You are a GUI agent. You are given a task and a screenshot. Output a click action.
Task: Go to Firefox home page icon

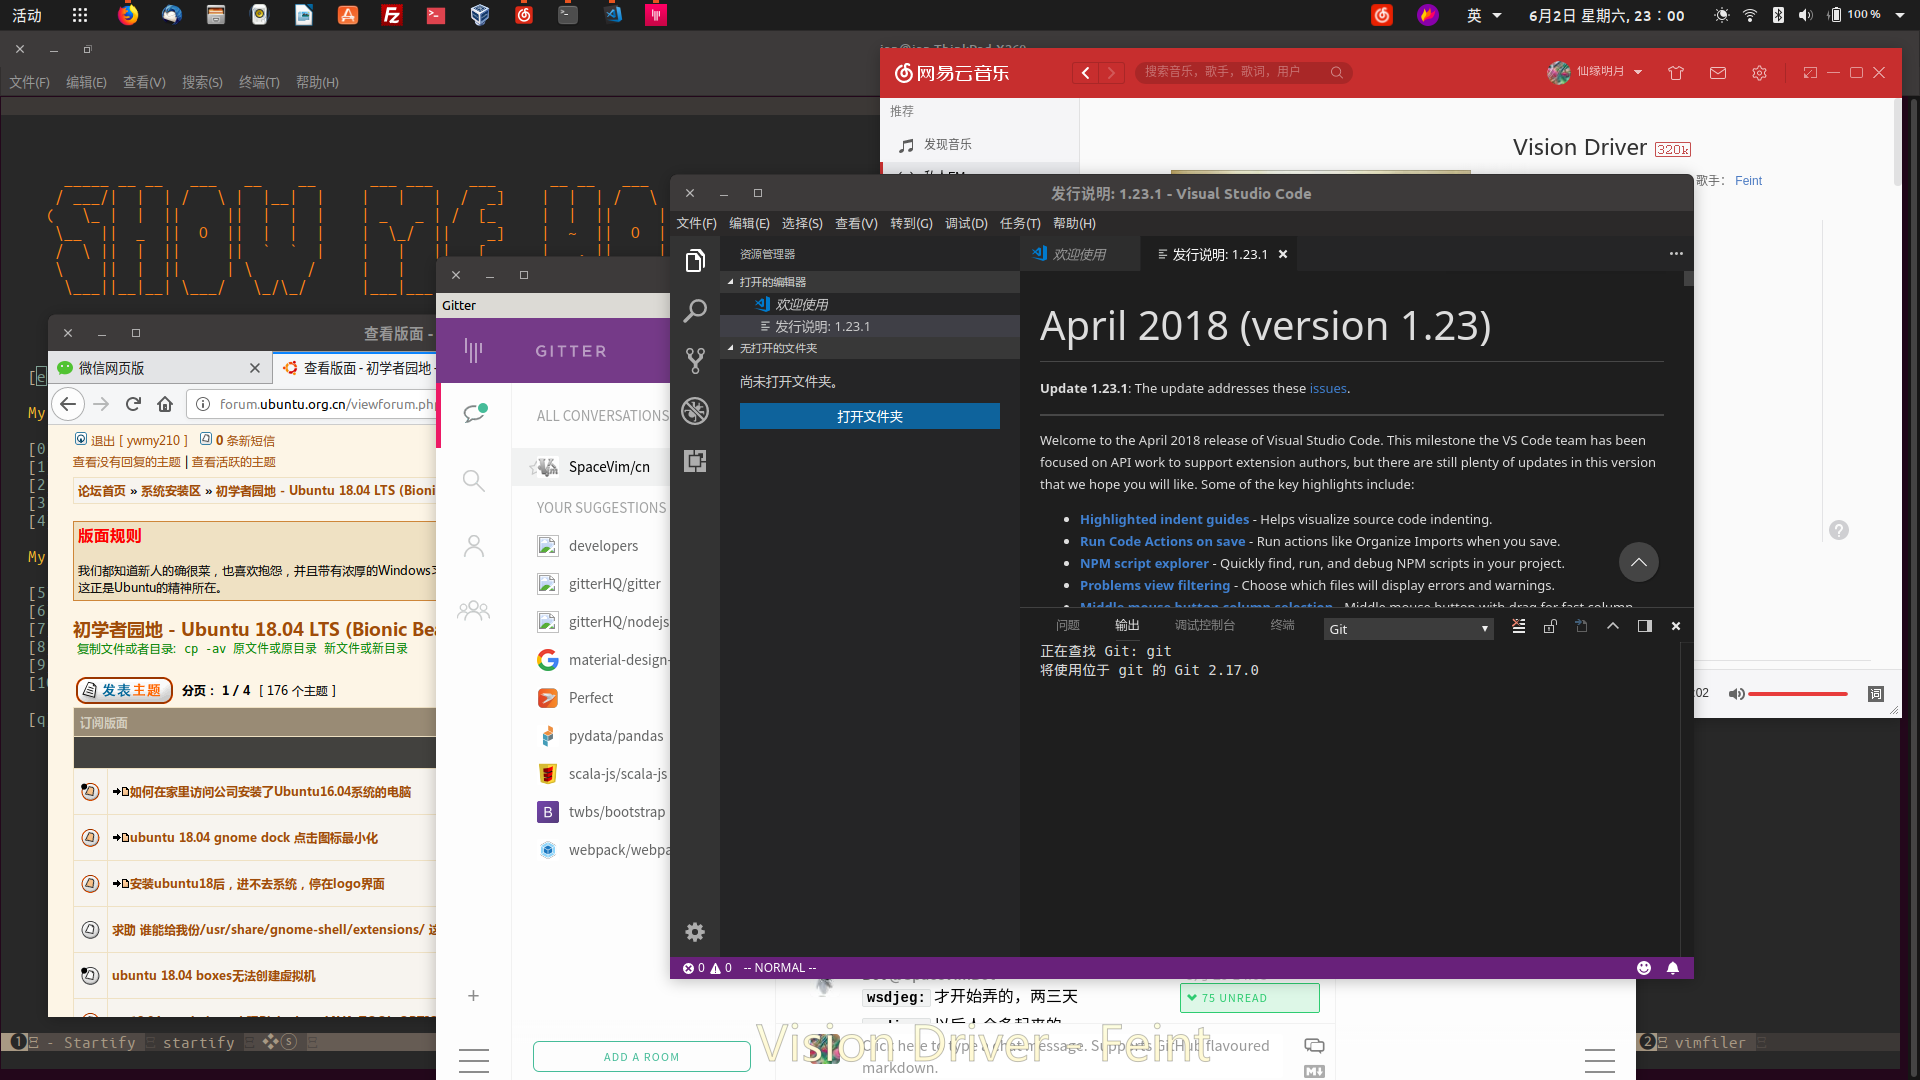point(165,404)
